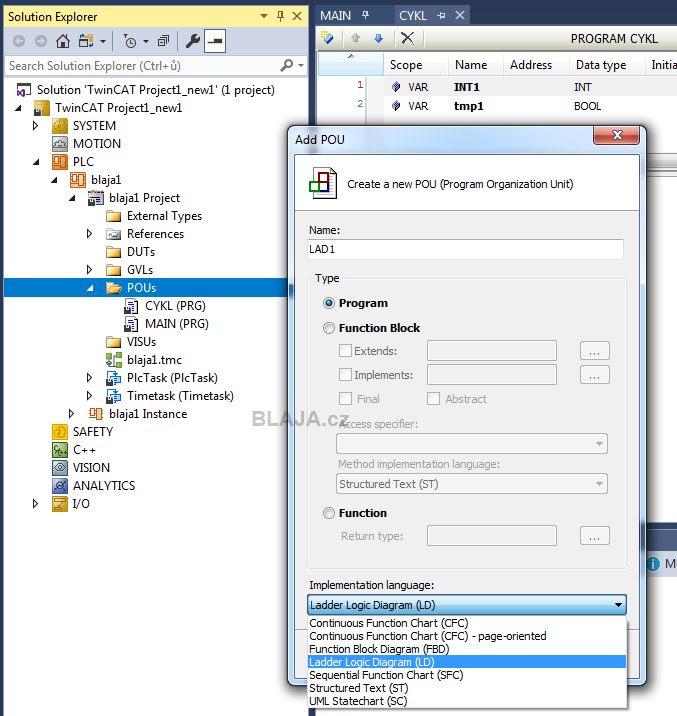
Task: Click the delete X icon in declaration toolbar
Action: [407, 38]
